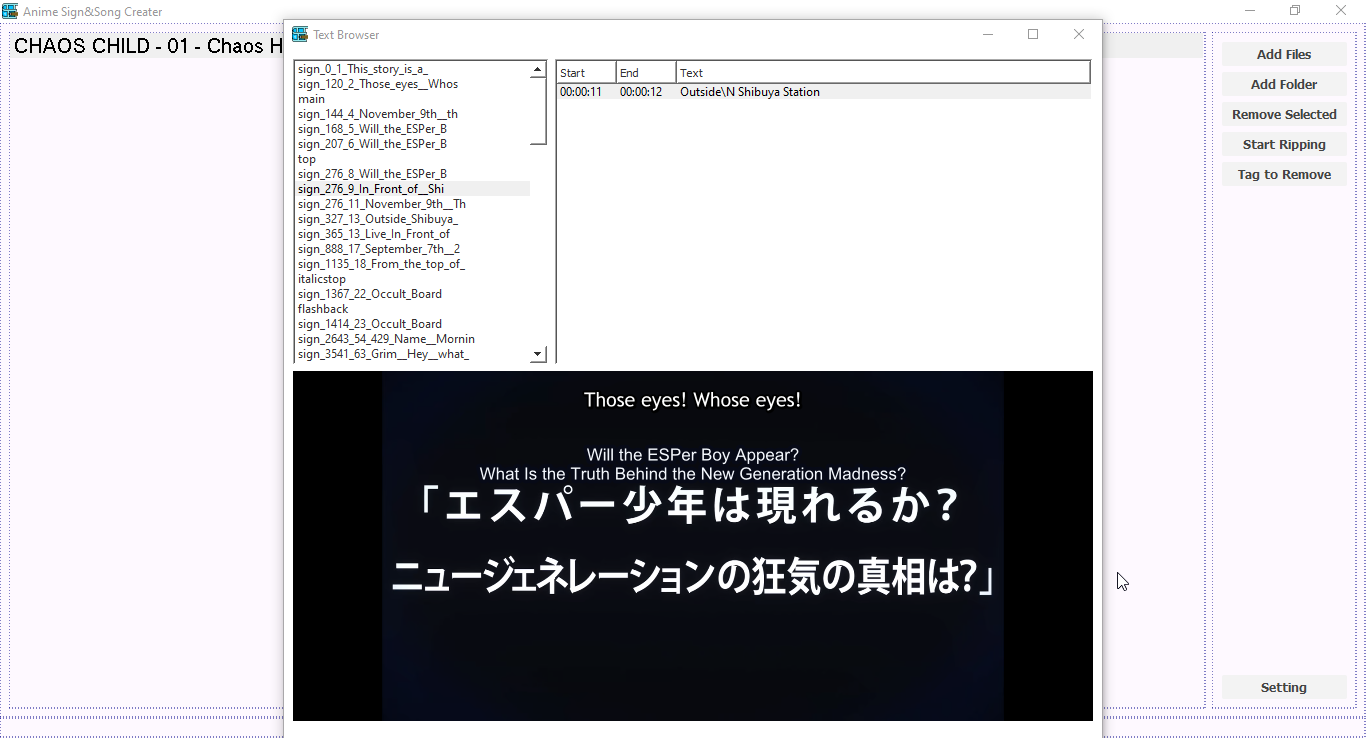Select sign_365_13_Live_In_Front_of entry

point(412,234)
